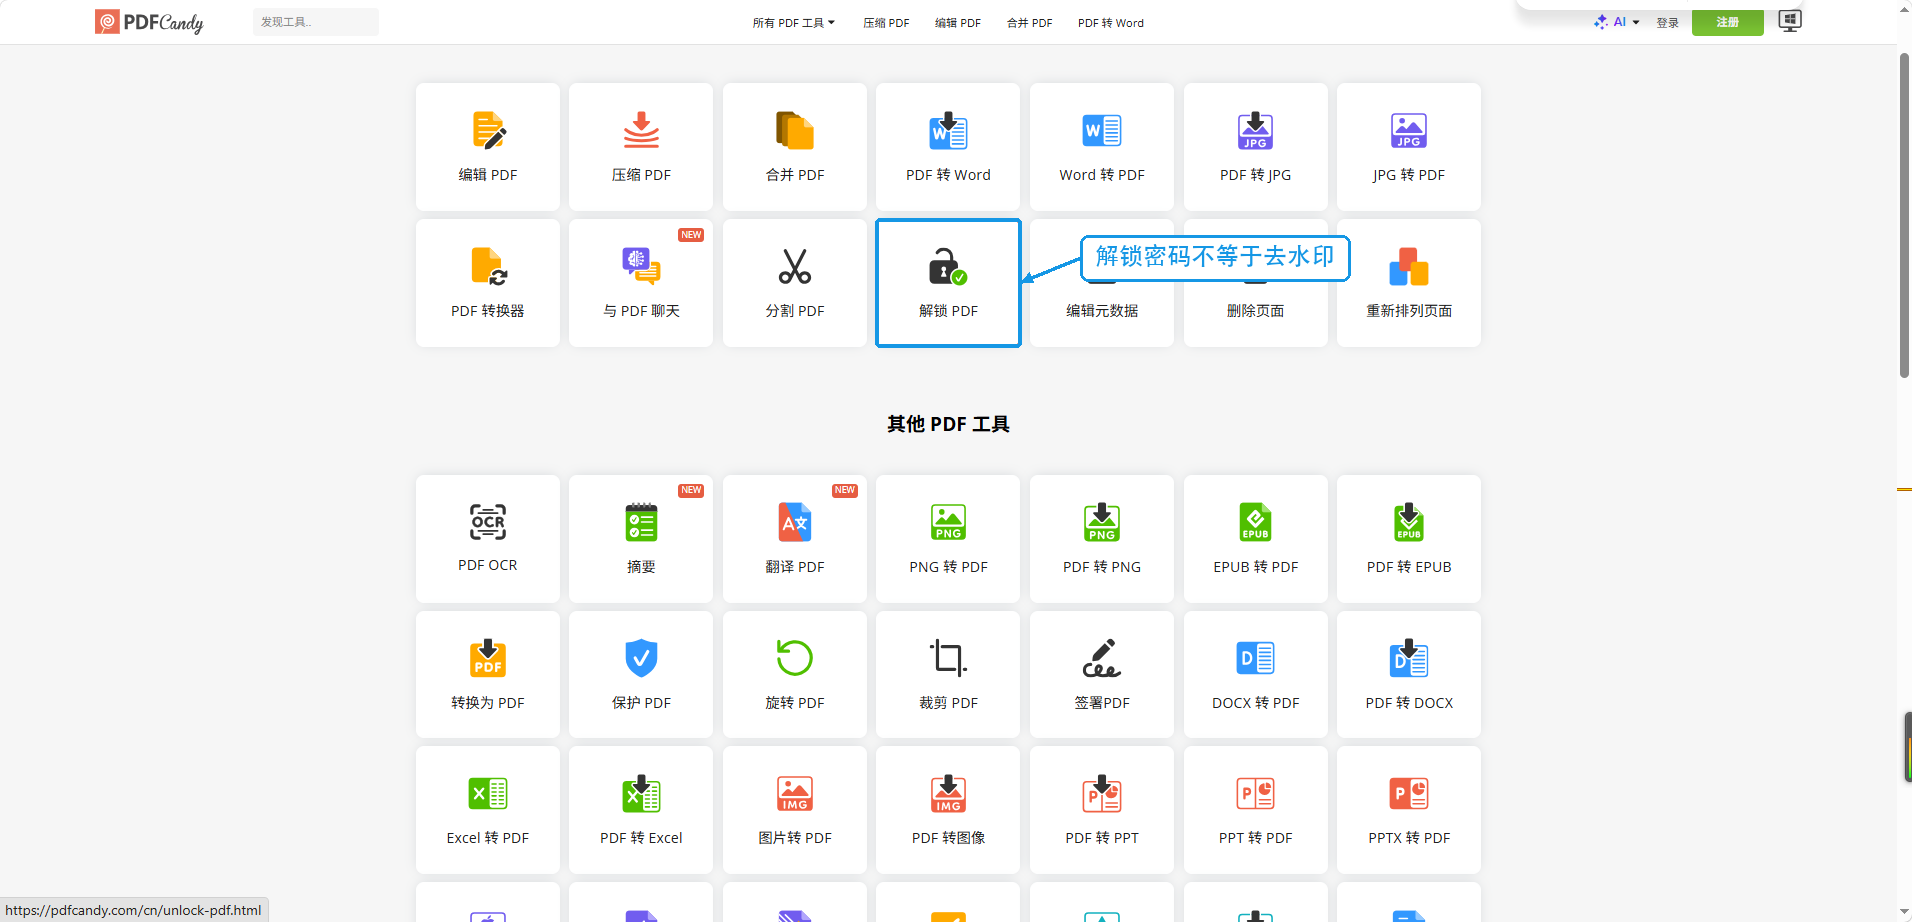
Task: Open 合并 PDF in the top navigation
Action: coord(1029,23)
